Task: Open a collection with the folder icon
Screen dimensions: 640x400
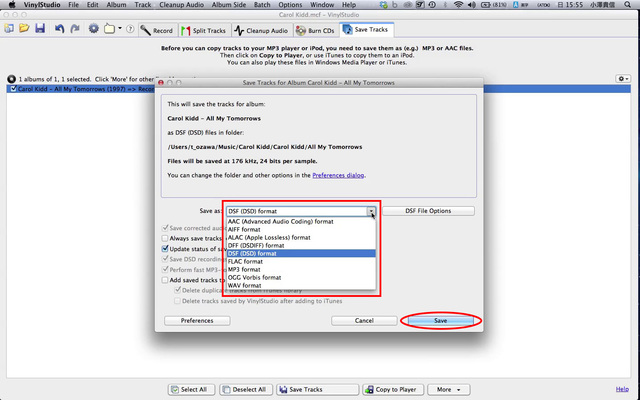Action: [24, 29]
